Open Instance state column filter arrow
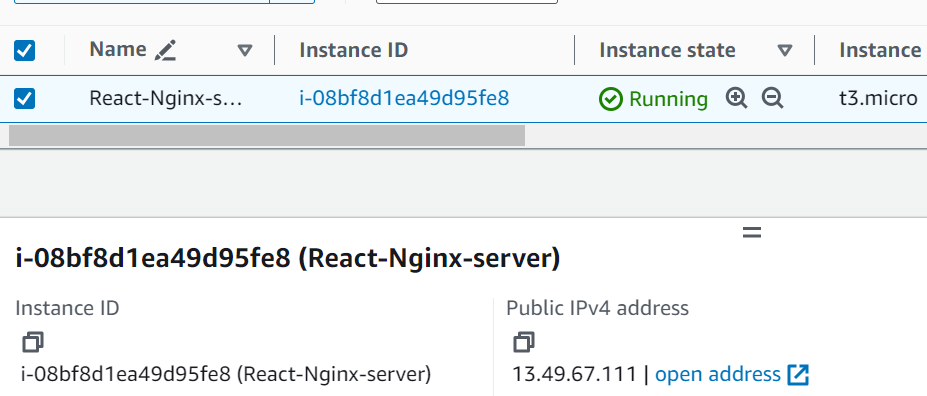Screen dimensions: 927x396 coord(785,50)
